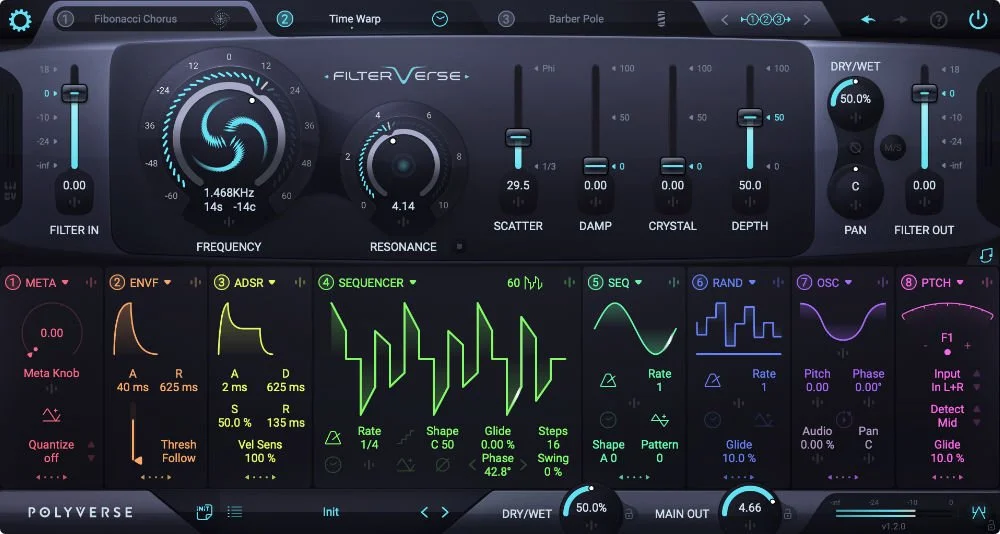Open the META modulator dropdown
Viewport: 1000px width, 534px height.
click(64, 283)
